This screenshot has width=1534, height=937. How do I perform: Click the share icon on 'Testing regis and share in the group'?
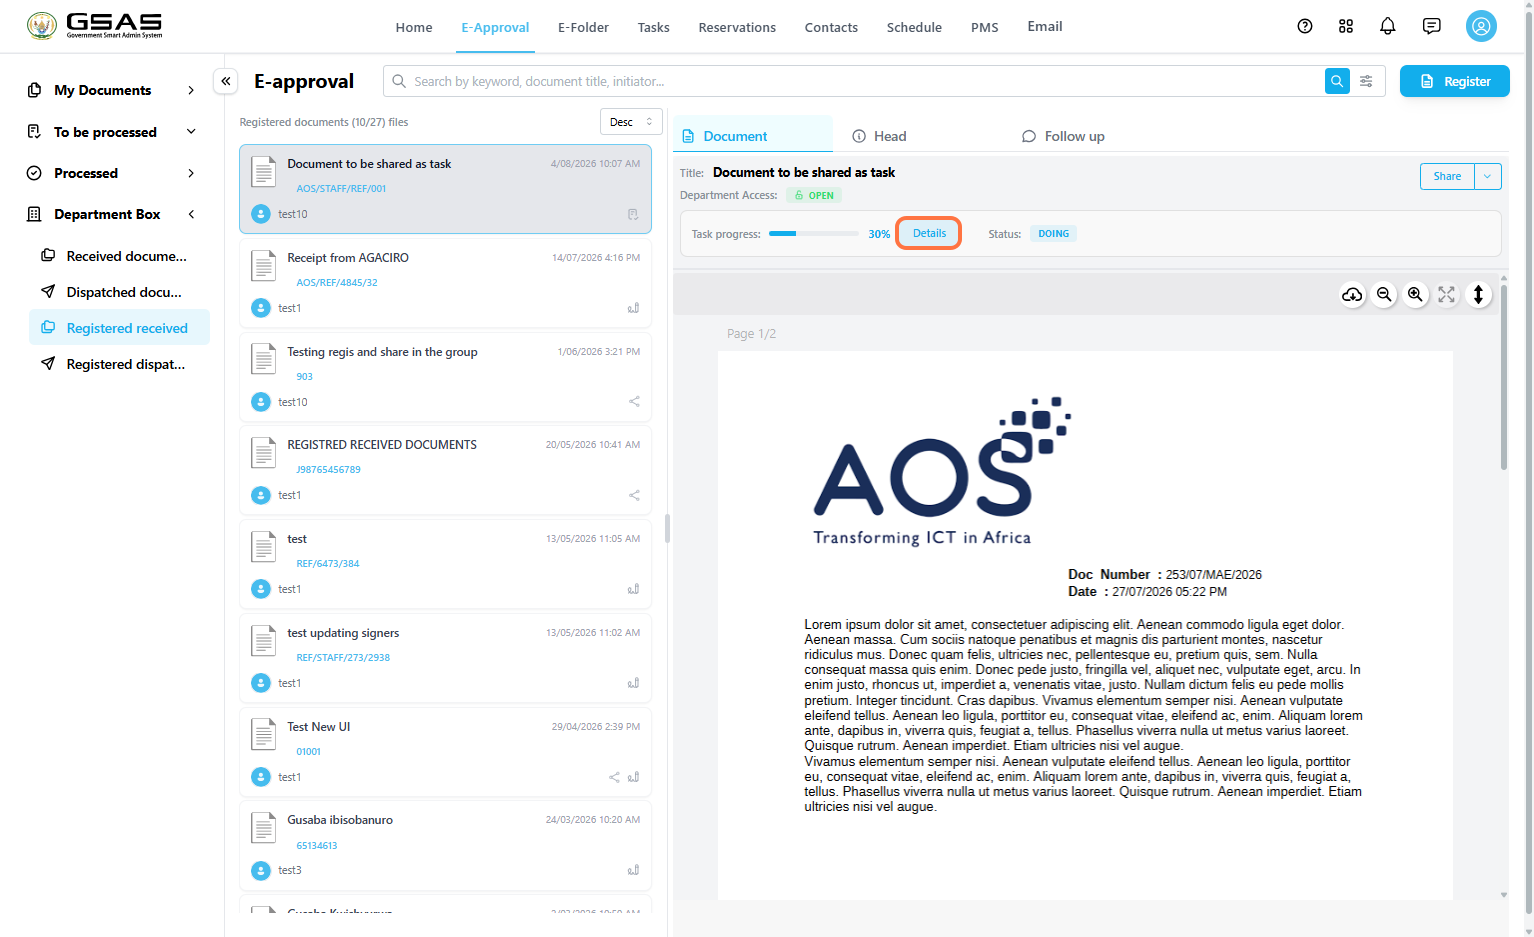[x=634, y=402]
